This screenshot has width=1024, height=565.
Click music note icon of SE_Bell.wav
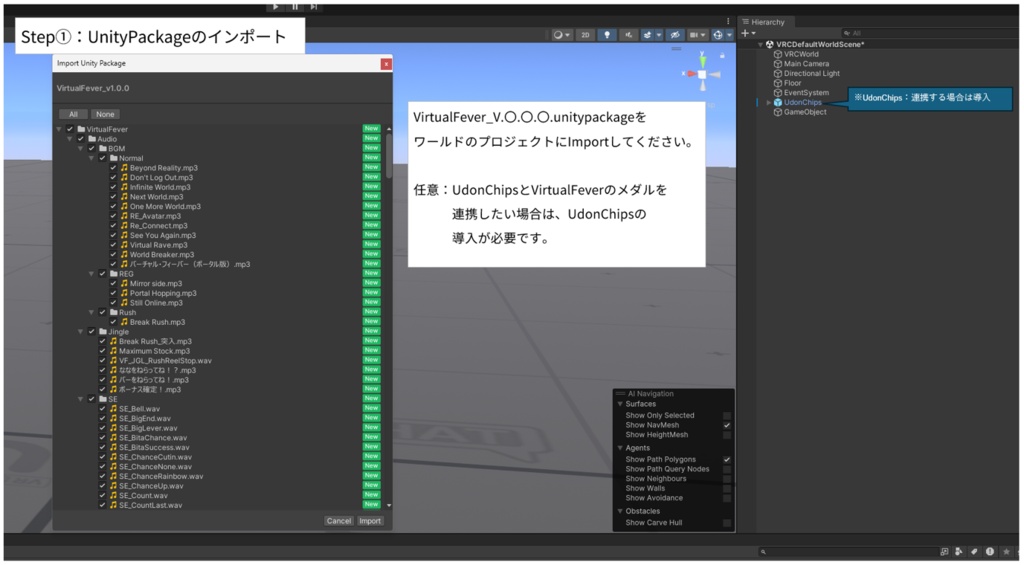click(114, 409)
